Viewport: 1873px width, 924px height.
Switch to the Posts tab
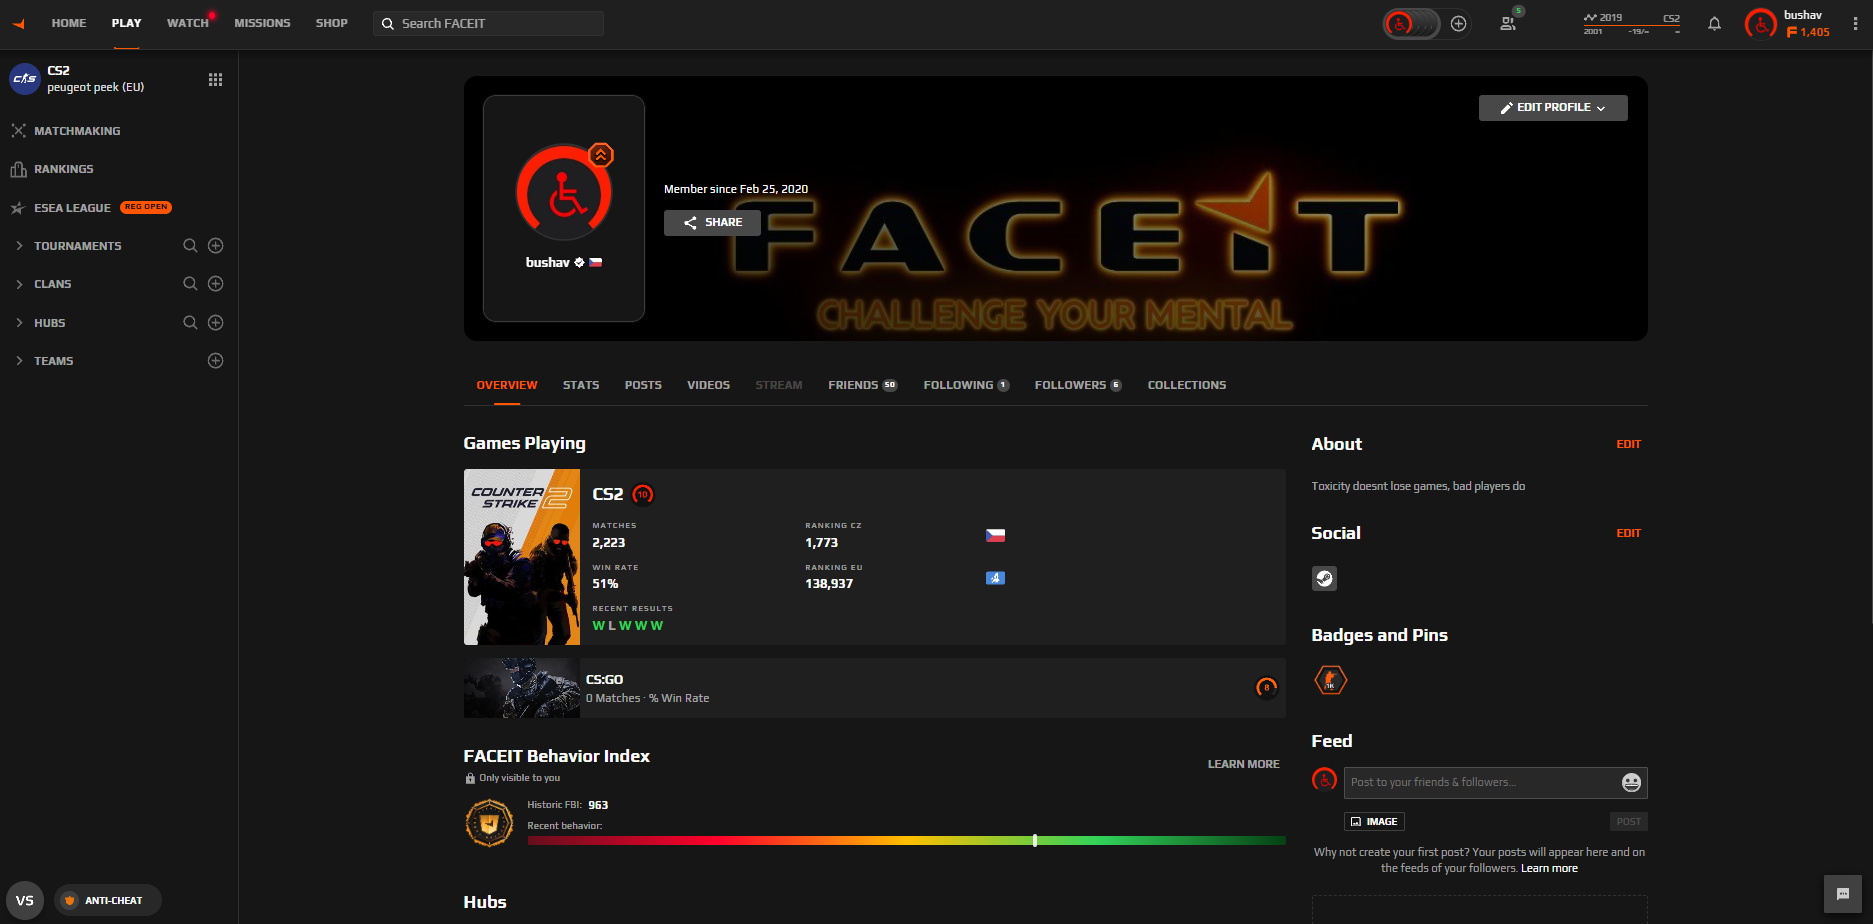pyautogui.click(x=643, y=385)
